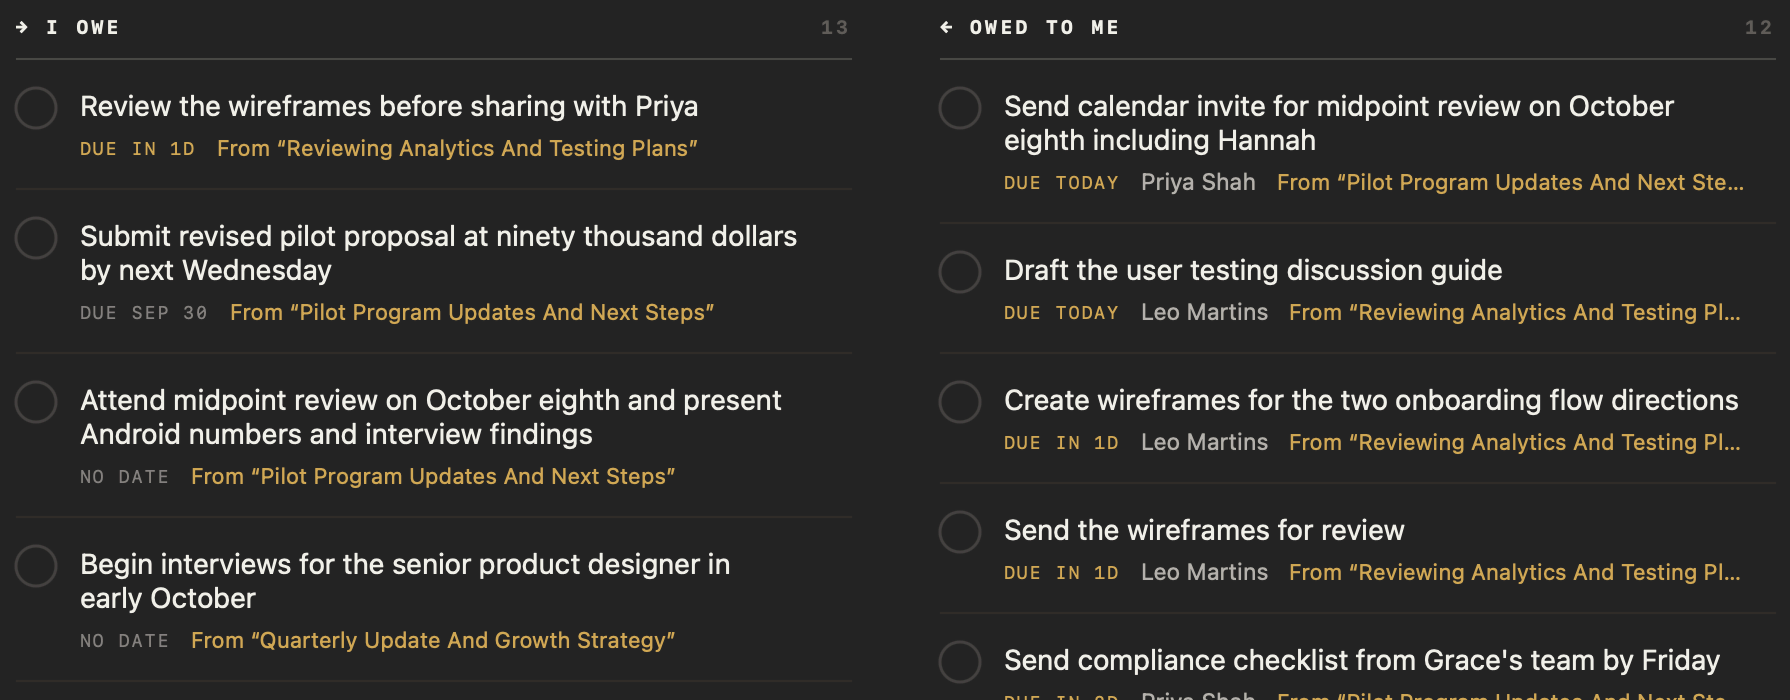Open task Attend midpoint review on October eighth

[431, 417]
